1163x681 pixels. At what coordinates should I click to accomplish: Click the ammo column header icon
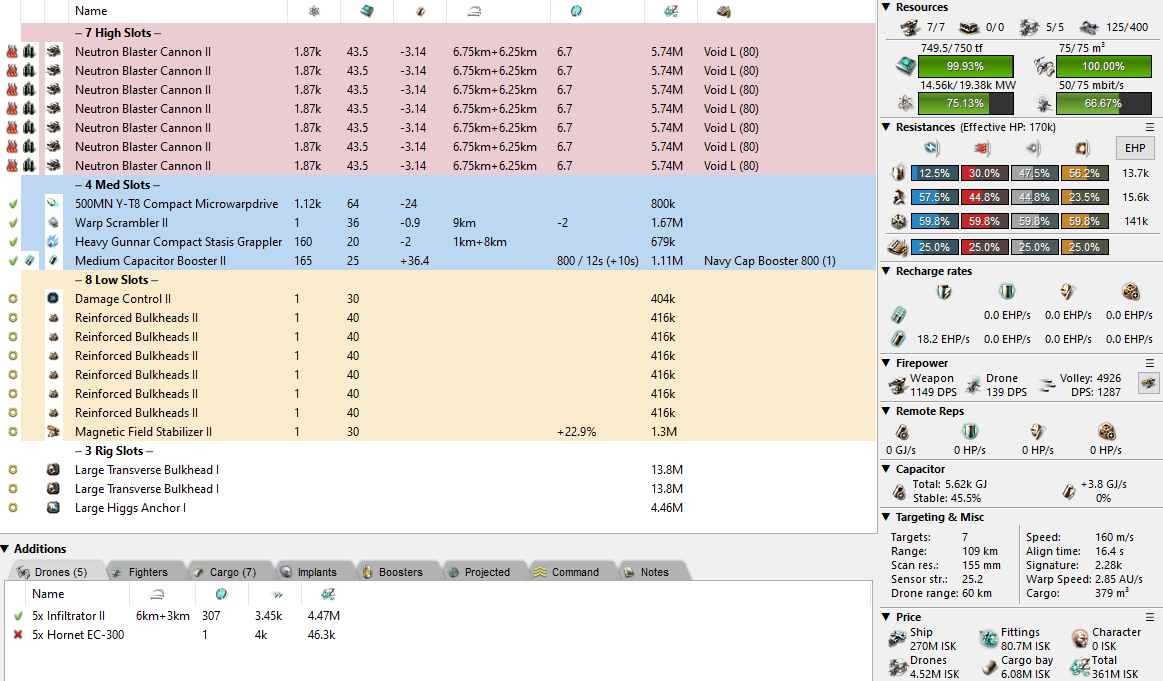tap(723, 11)
